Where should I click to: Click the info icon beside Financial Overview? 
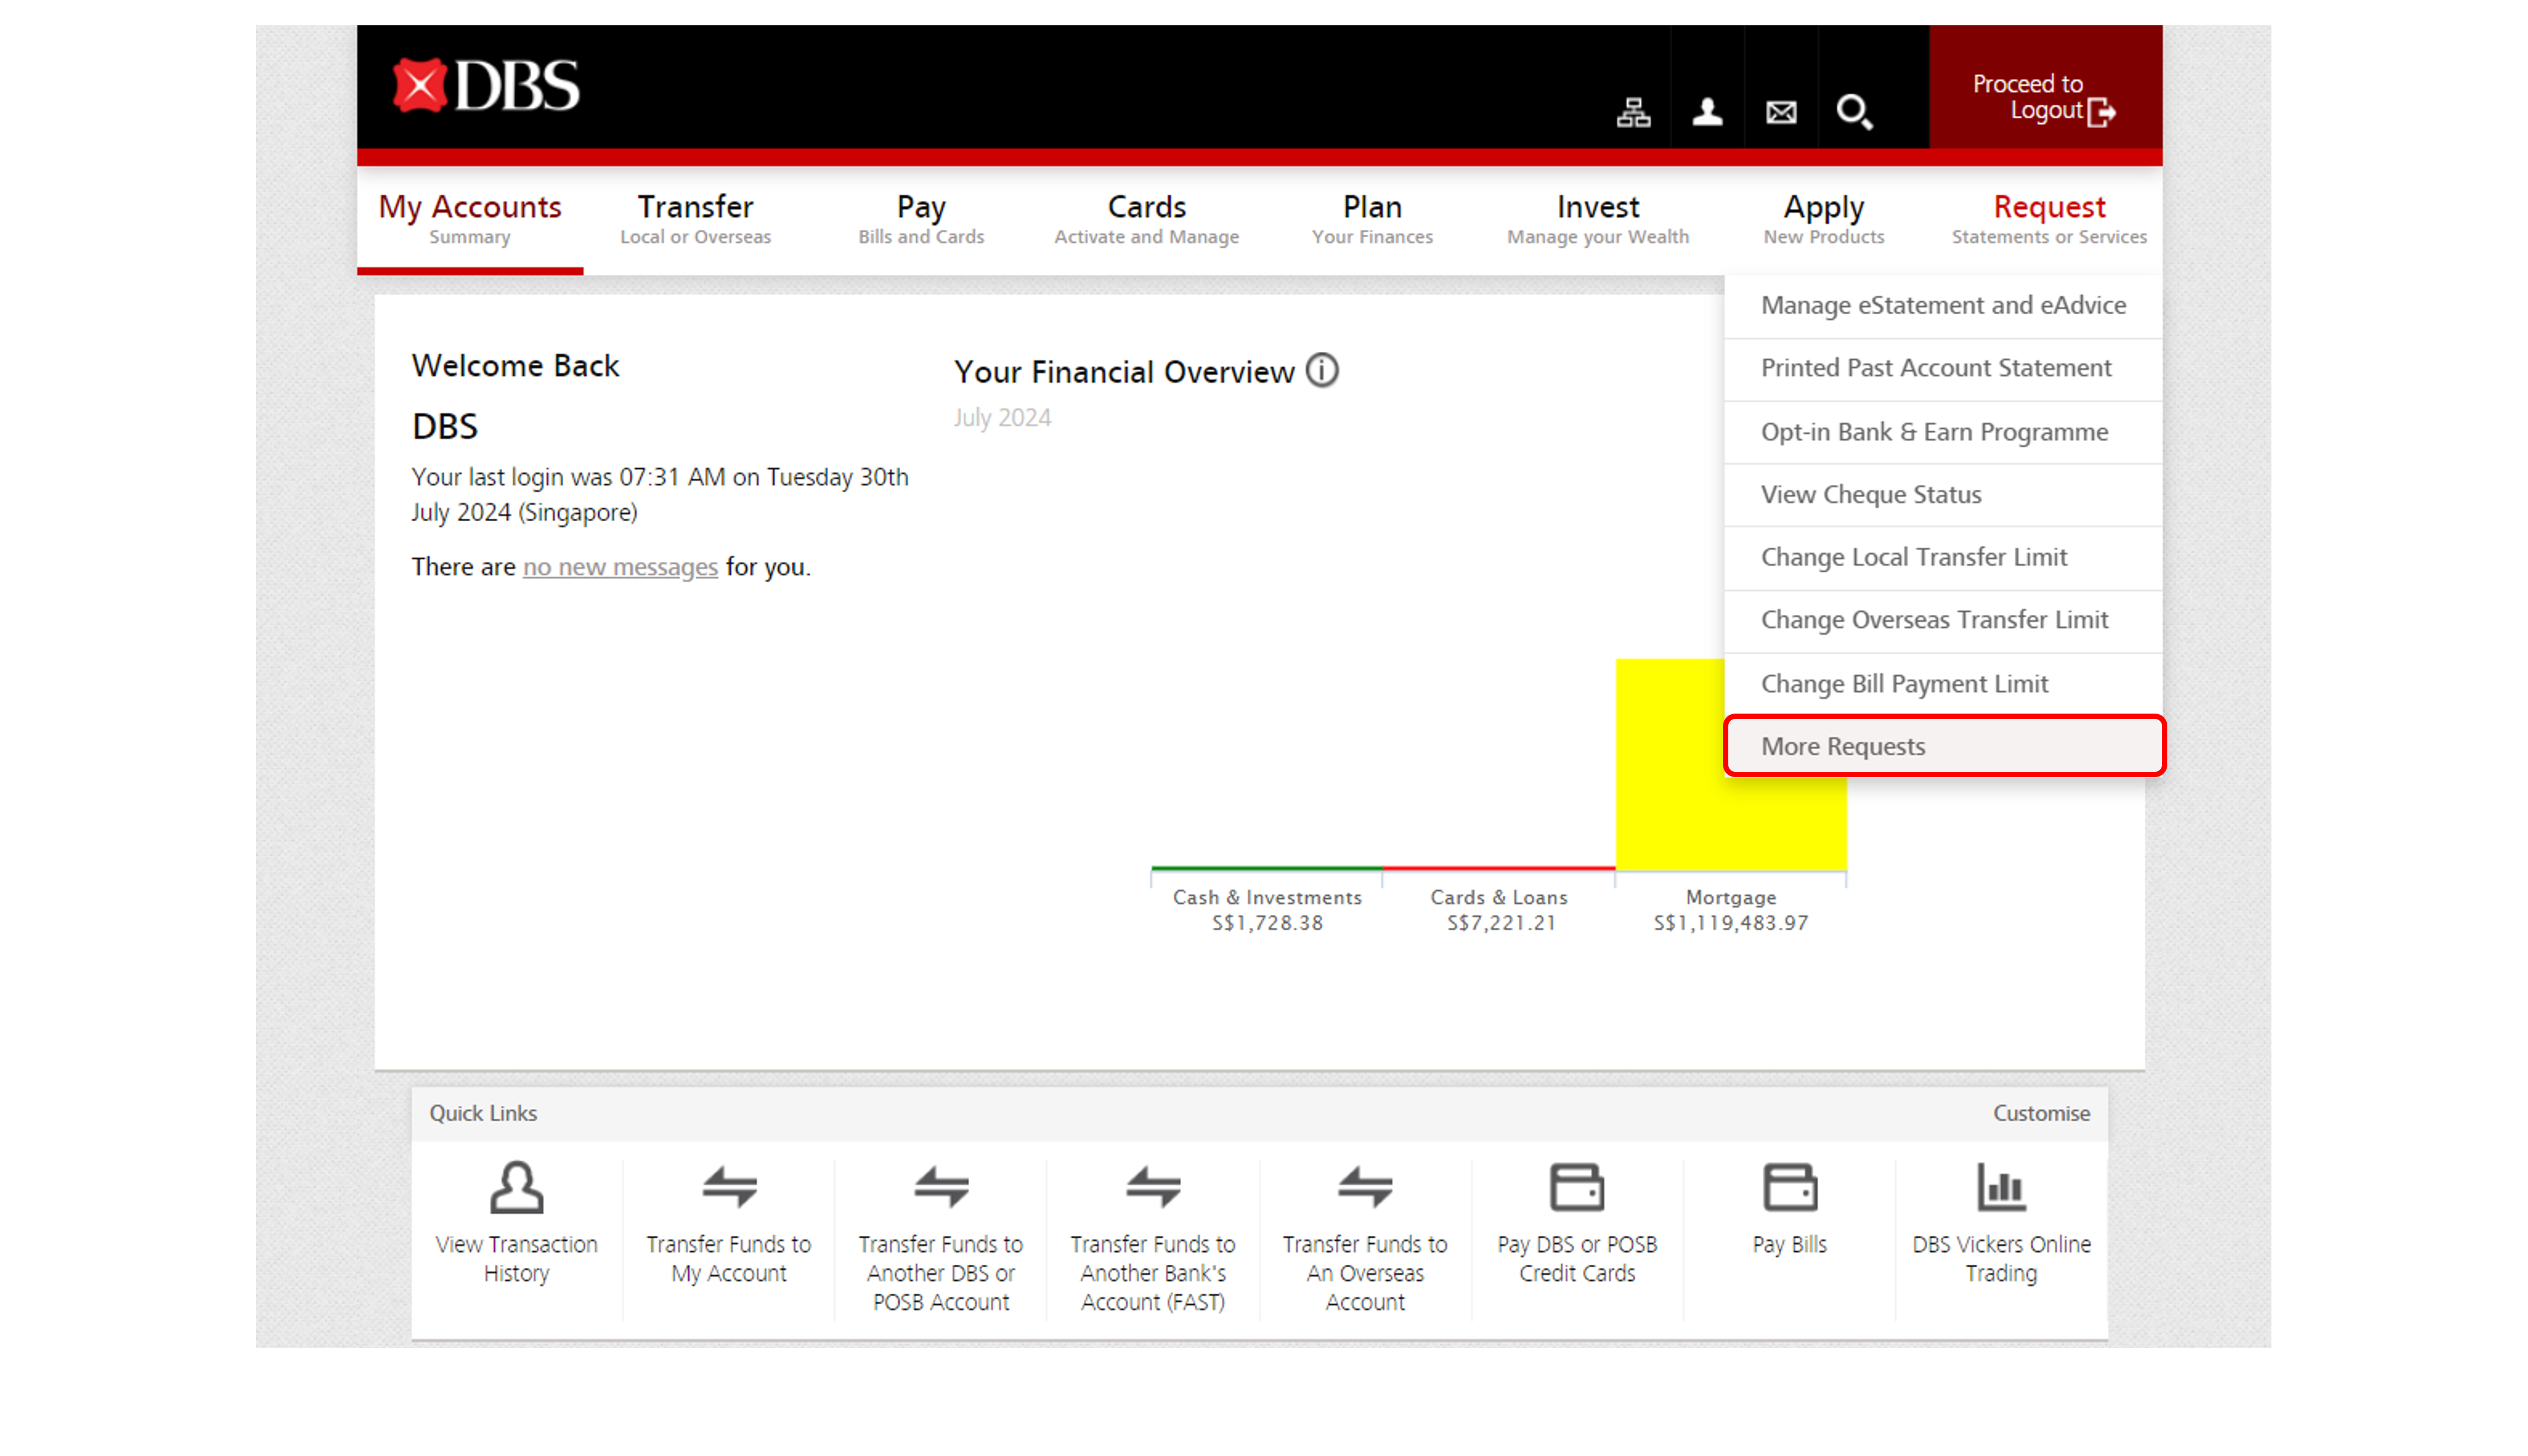point(1322,371)
